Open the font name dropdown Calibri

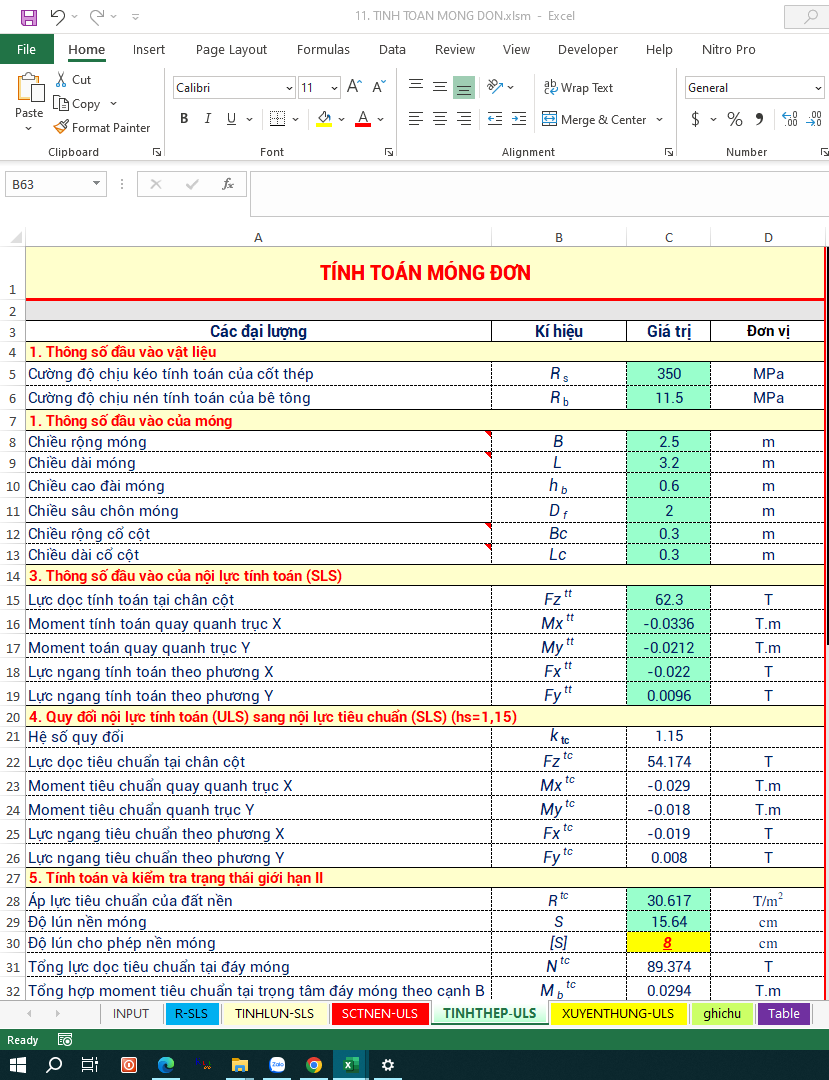point(289,88)
